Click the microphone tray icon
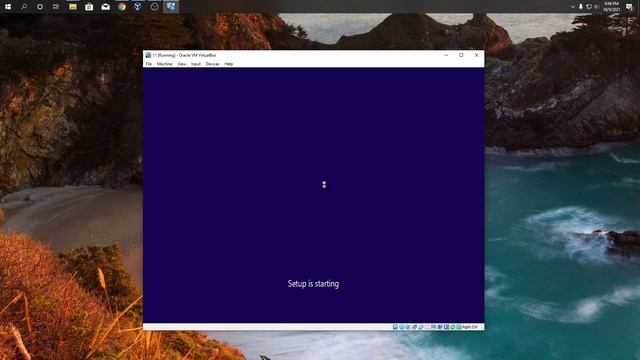The width and height of the screenshot is (640, 360). click(x=580, y=7)
